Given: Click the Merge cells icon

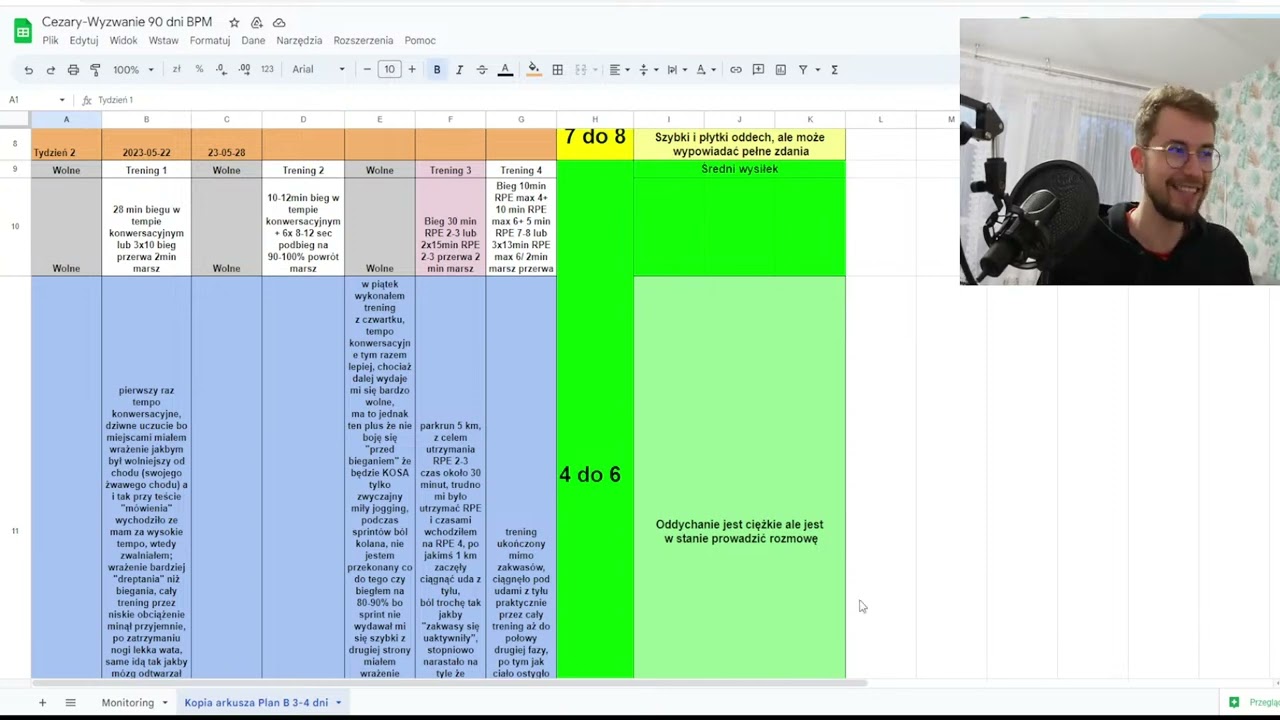Looking at the screenshot, I should tap(580, 70).
